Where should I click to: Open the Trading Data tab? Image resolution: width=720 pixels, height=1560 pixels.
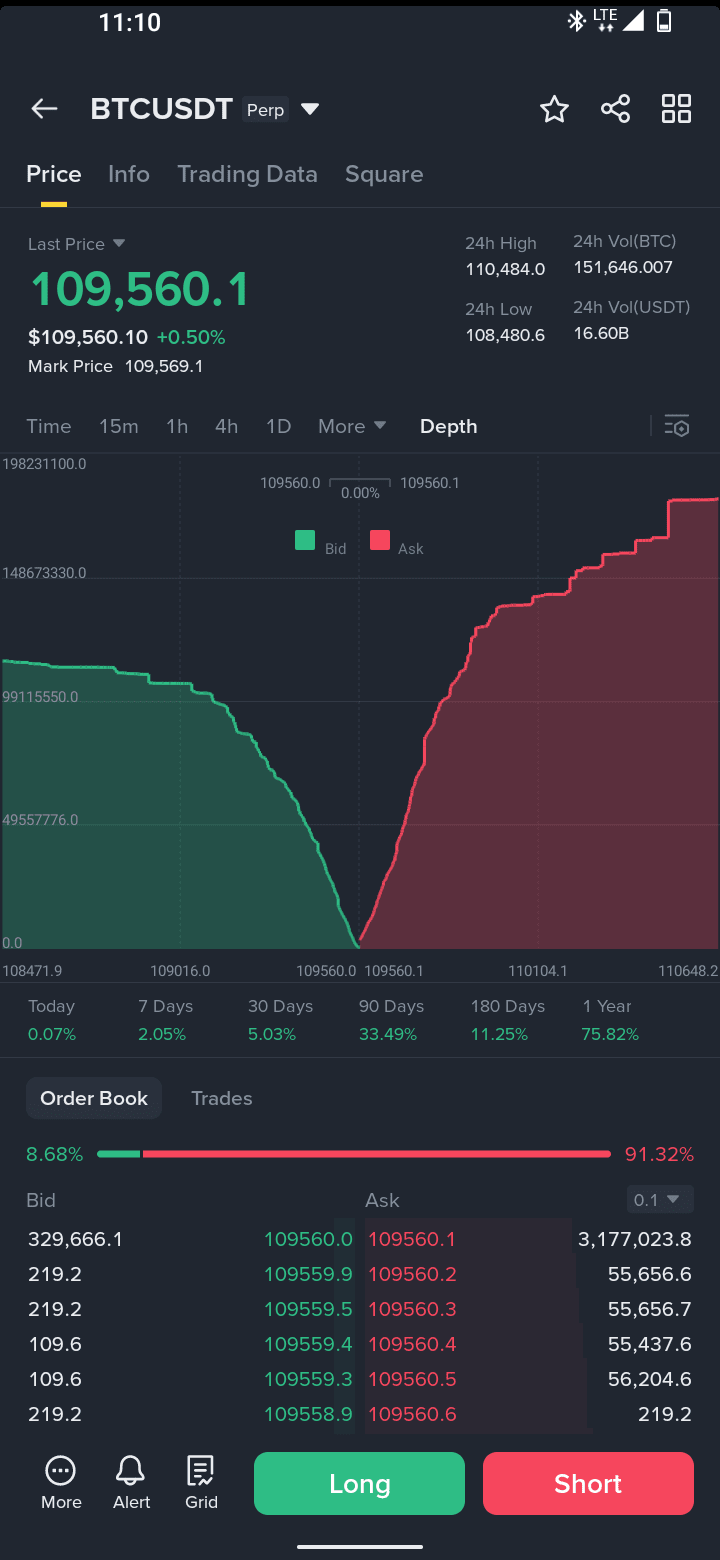(247, 174)
